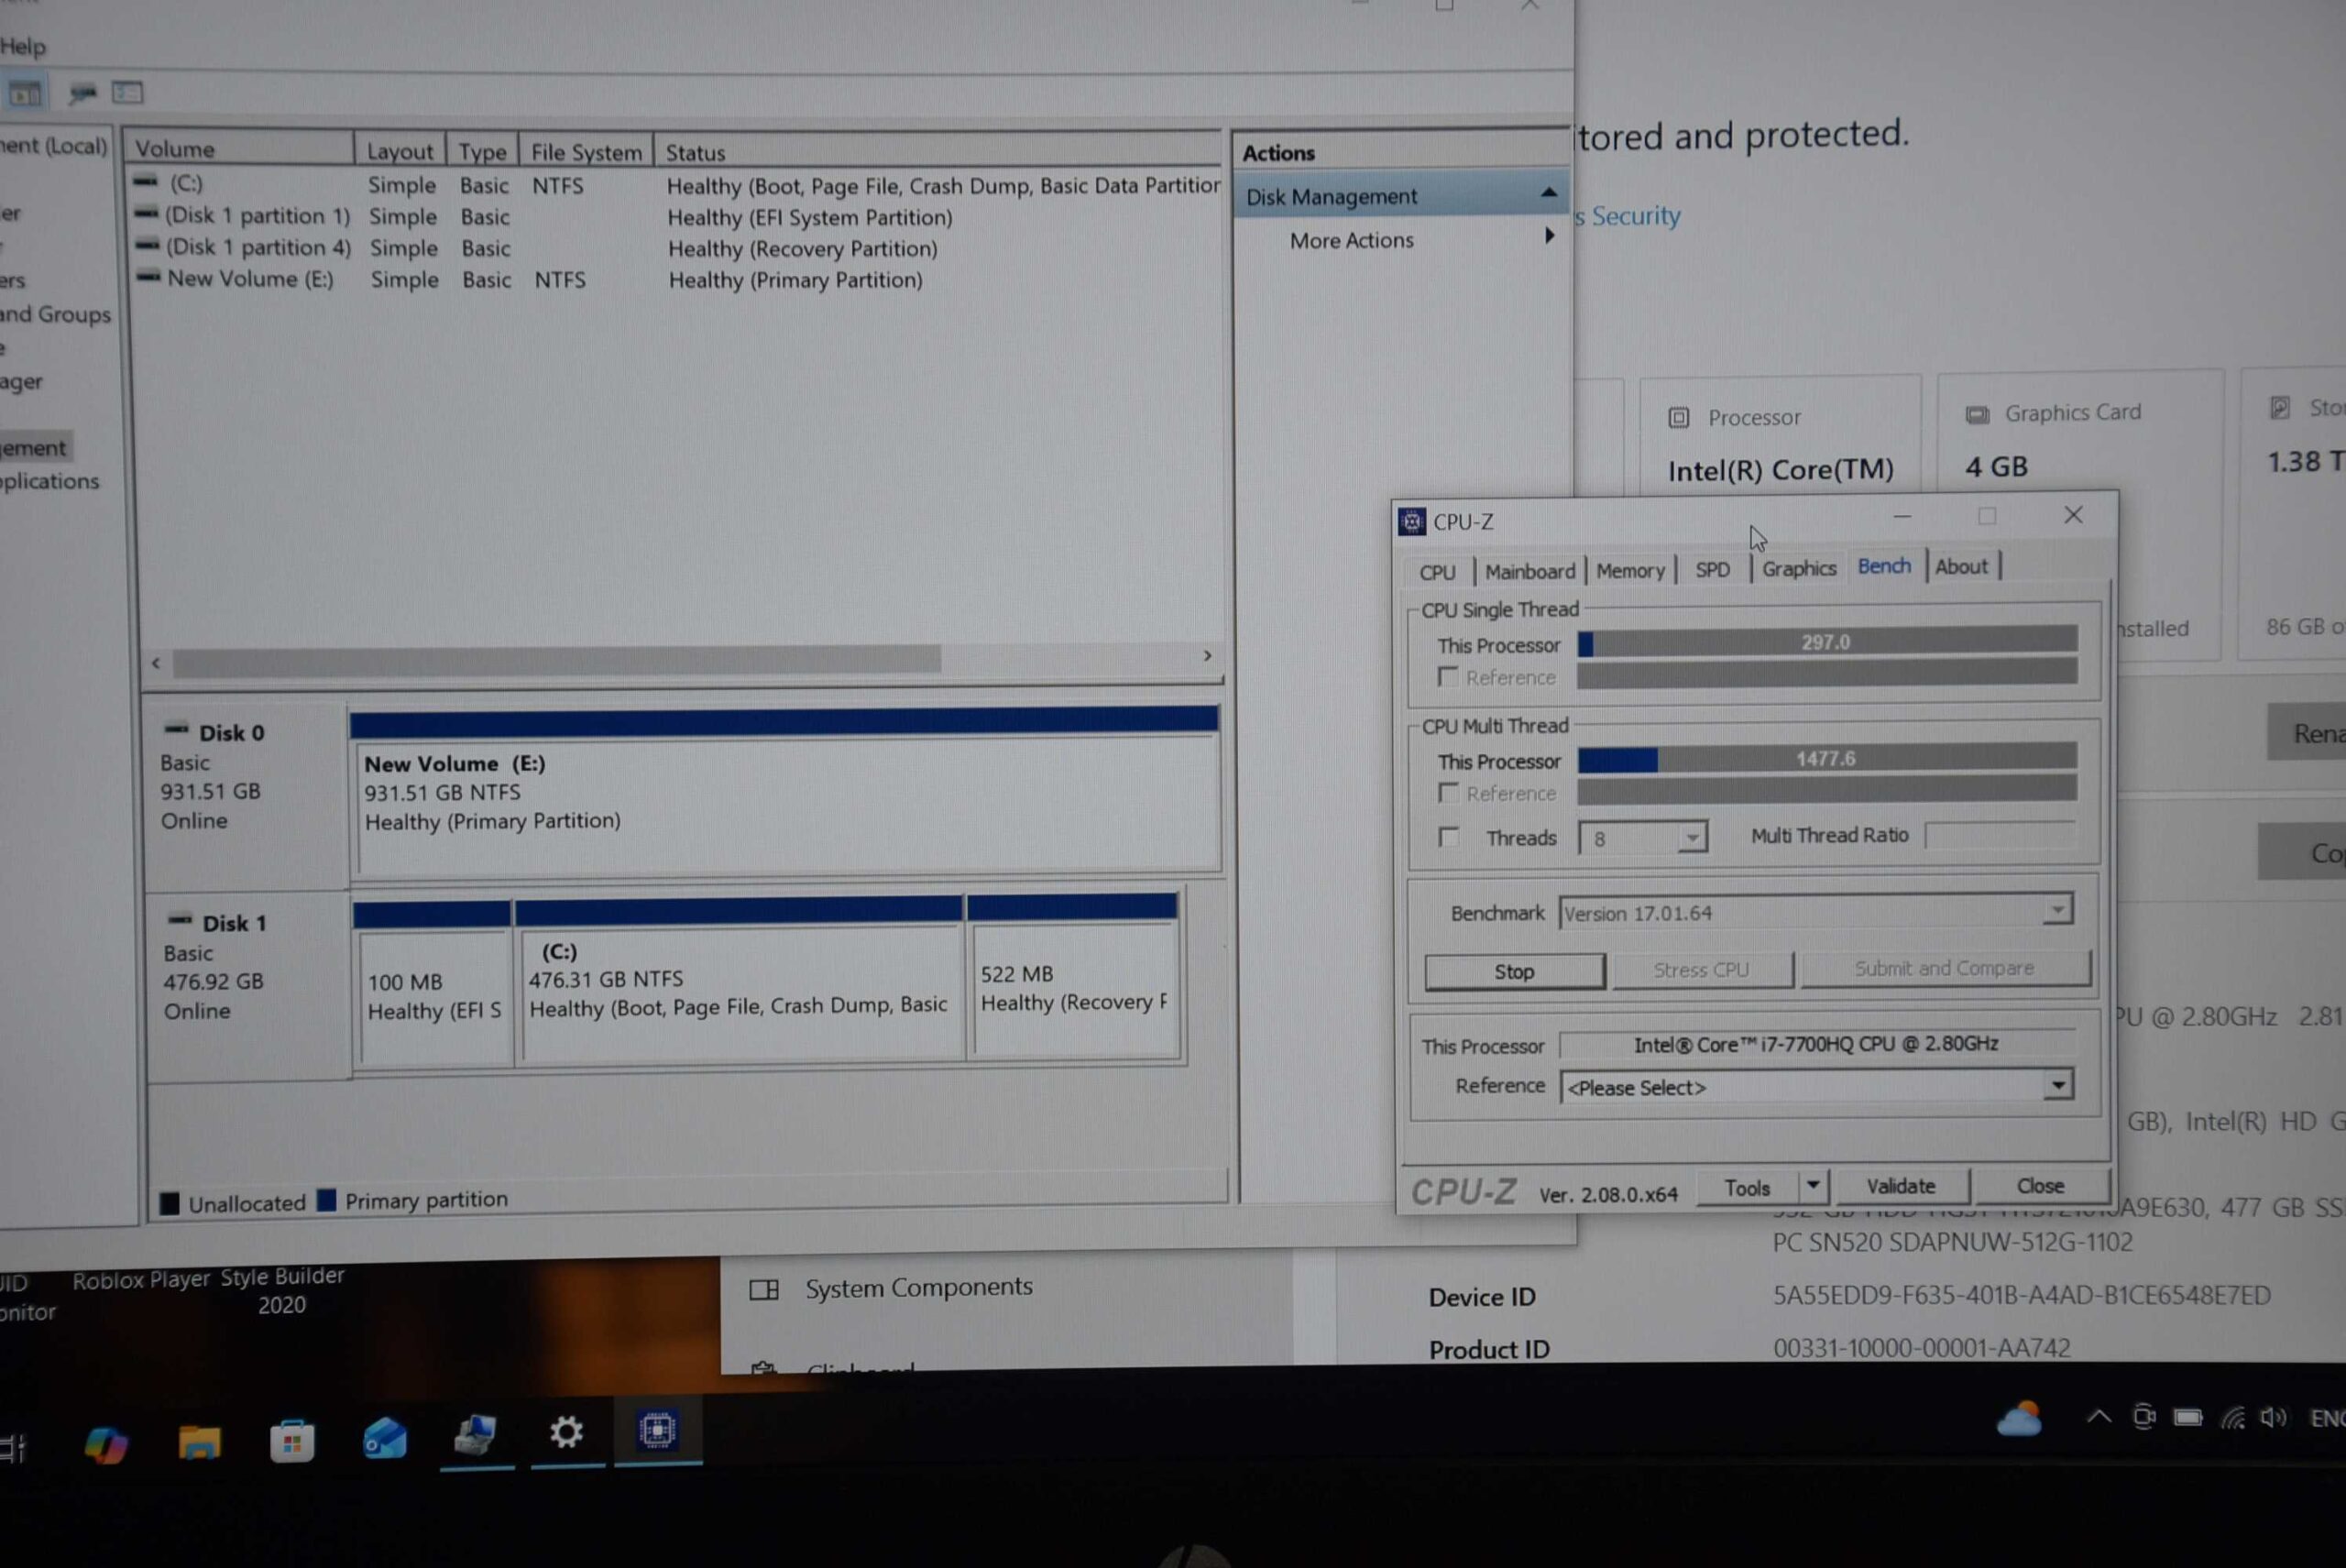This screenshot has width=2346, height=1568.
Task: Click the CPU-Z taskbar icon
Action: click(x=657, y=1431)
